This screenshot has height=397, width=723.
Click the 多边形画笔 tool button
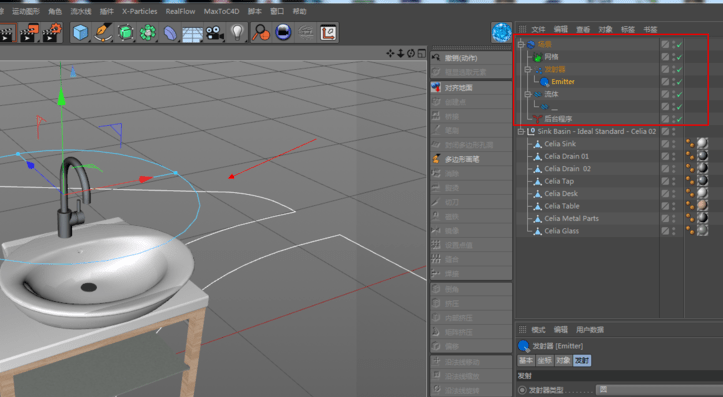[x=471, y=159]
